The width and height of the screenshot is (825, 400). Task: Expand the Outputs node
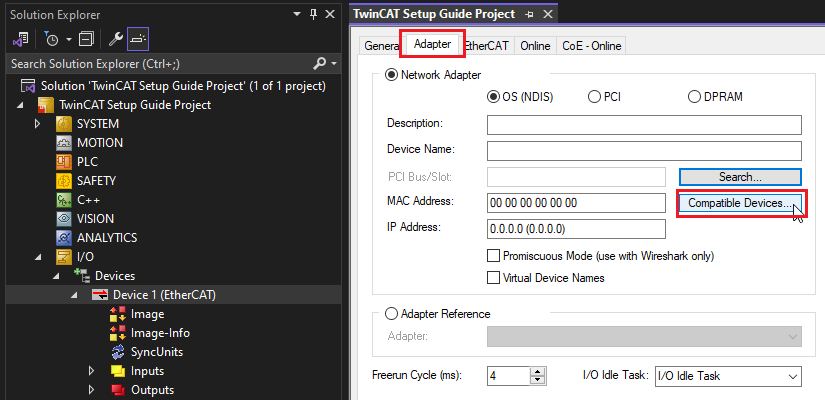coord(92,390)
